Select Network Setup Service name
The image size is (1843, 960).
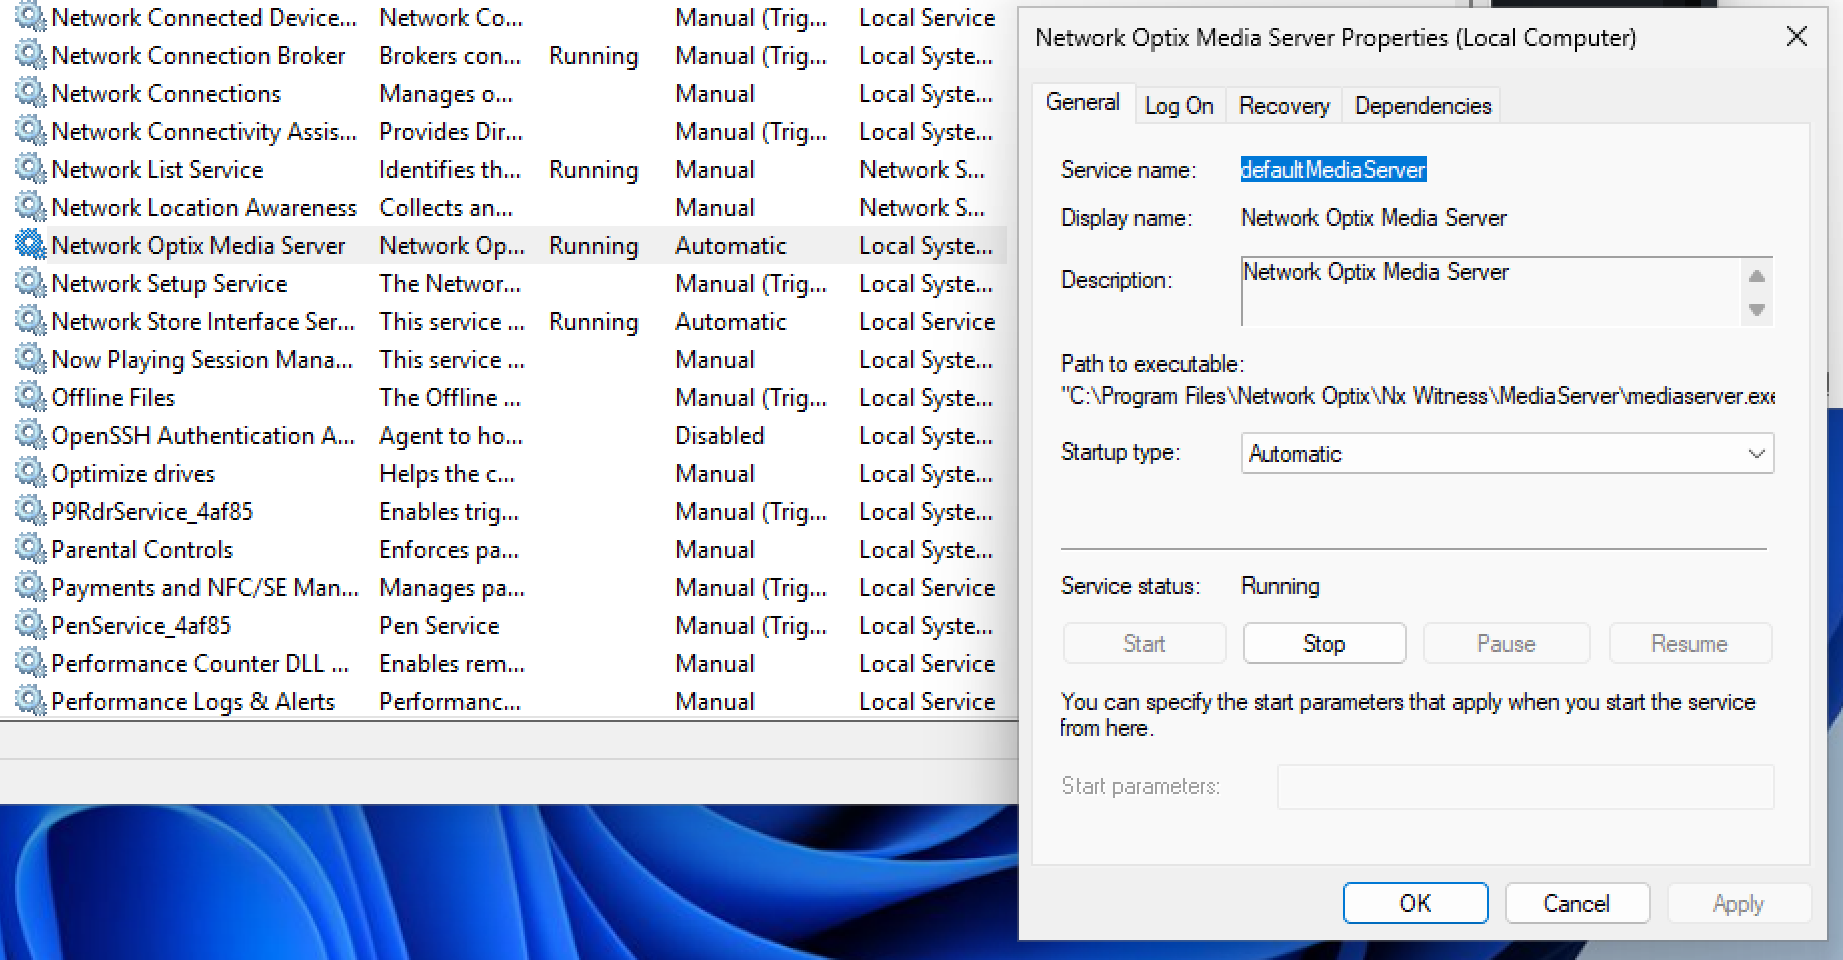169,284
